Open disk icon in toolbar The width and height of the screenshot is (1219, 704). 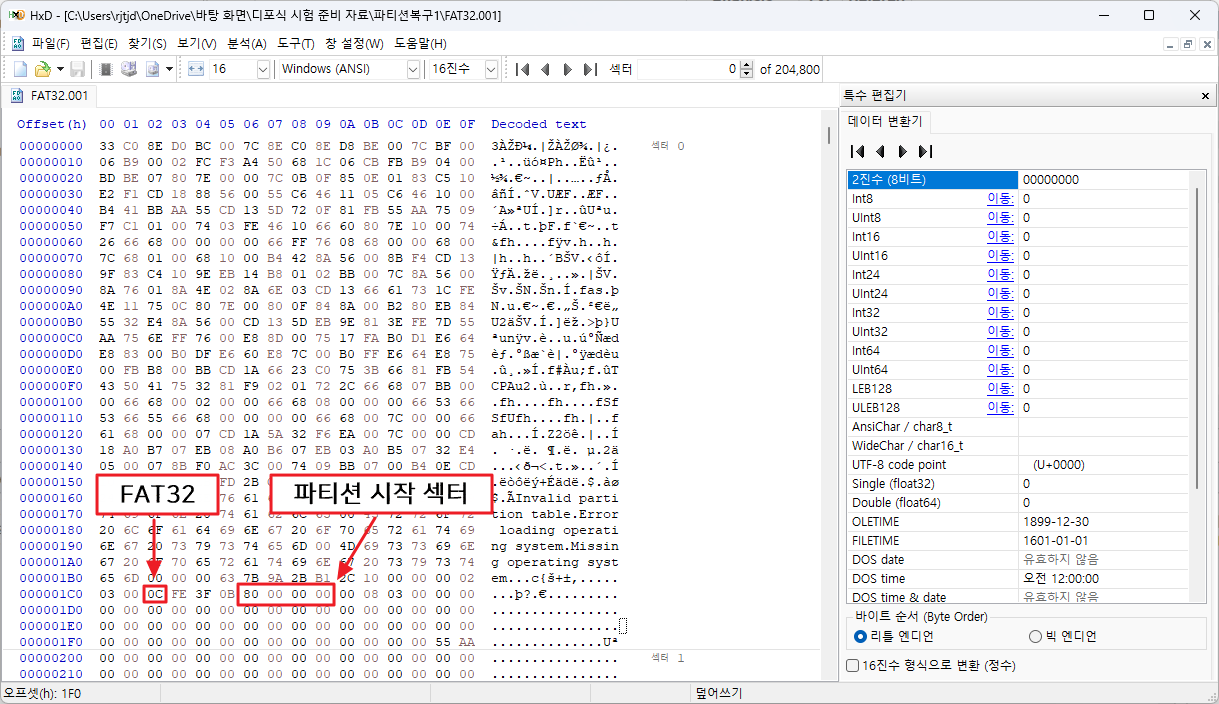click(129, 69)
